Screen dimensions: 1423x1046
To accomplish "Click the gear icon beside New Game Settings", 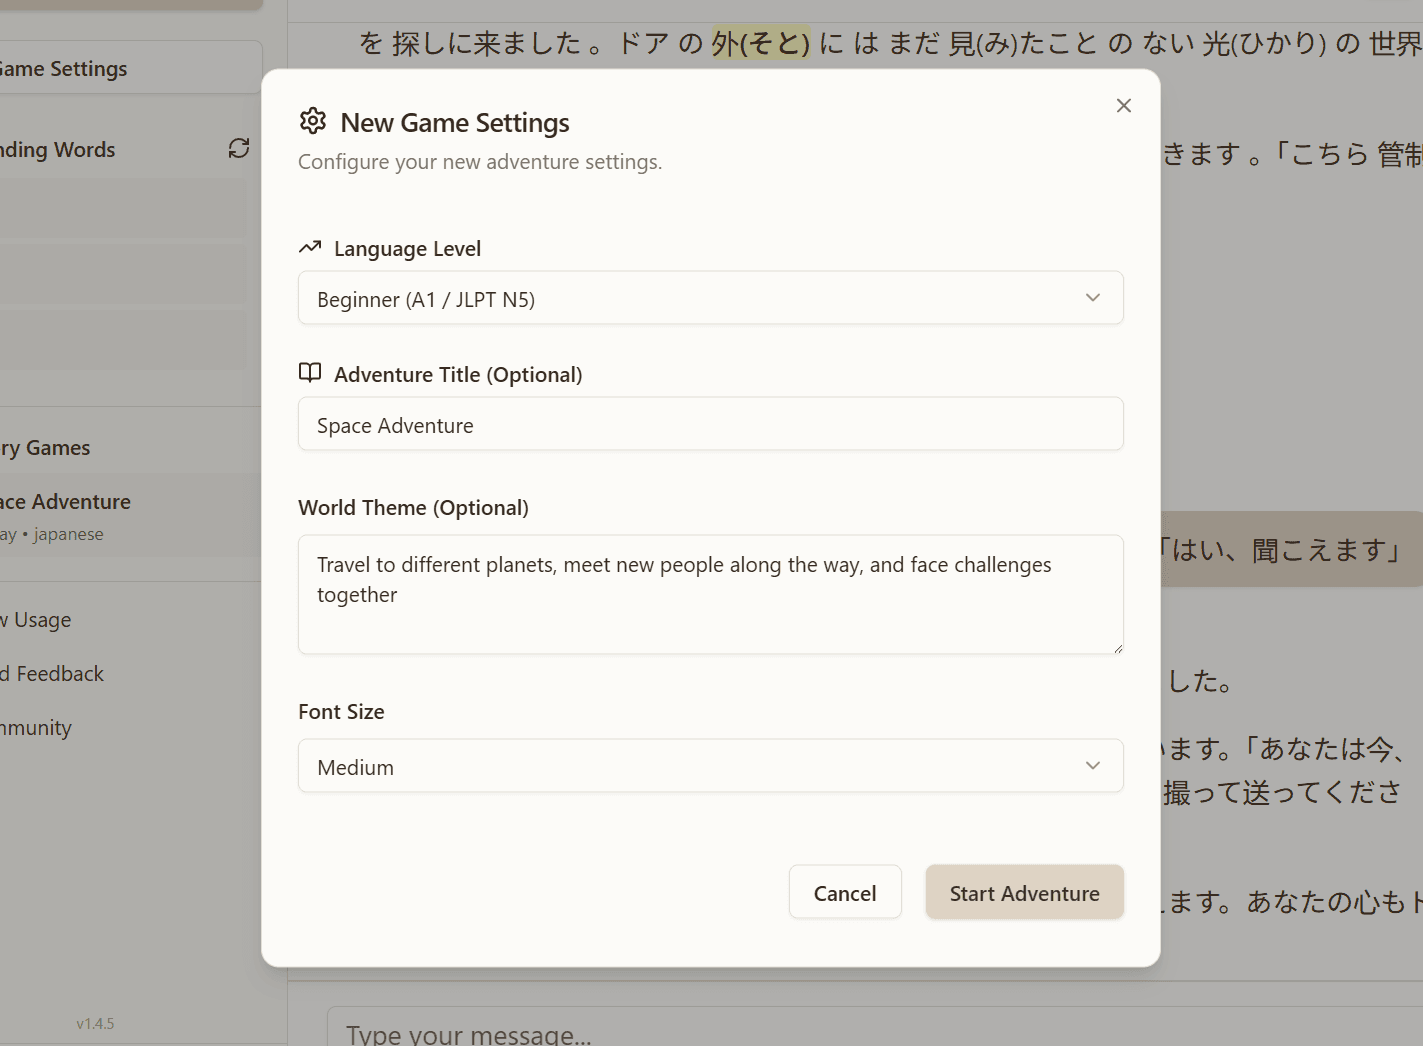I will (313, 121).
